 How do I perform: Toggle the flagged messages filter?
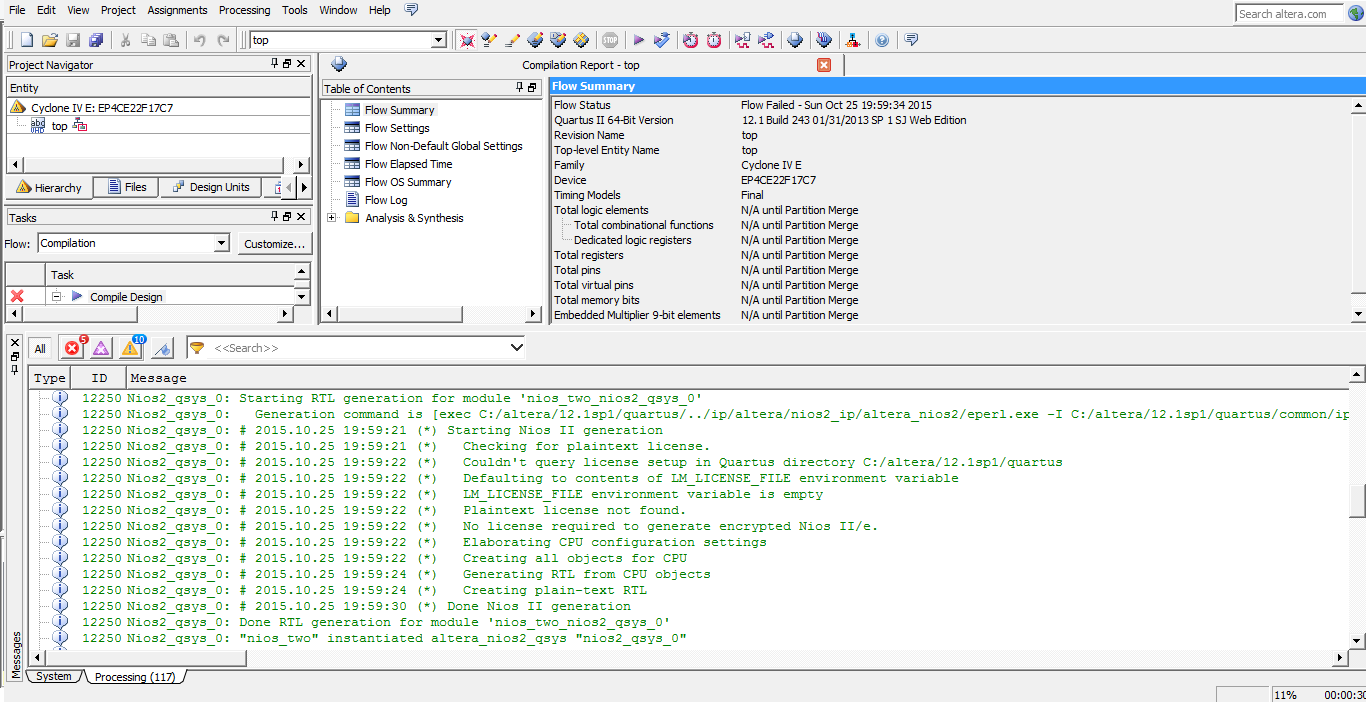163,348
